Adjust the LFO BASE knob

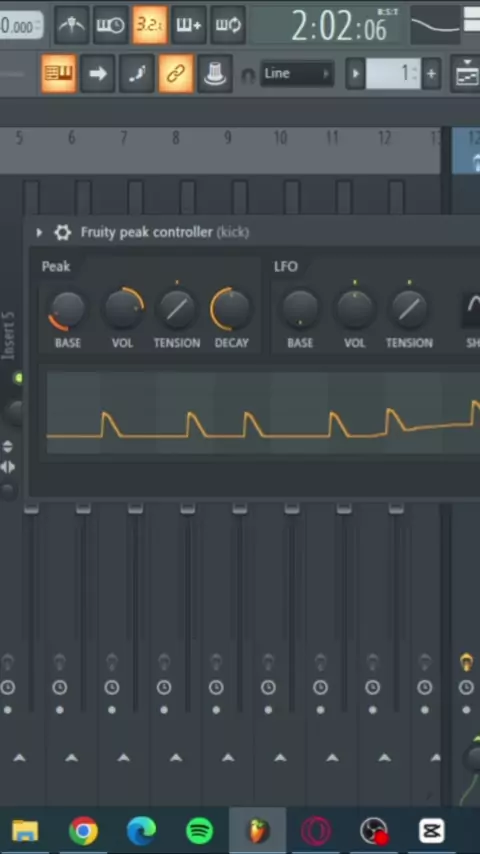(300, 309)
